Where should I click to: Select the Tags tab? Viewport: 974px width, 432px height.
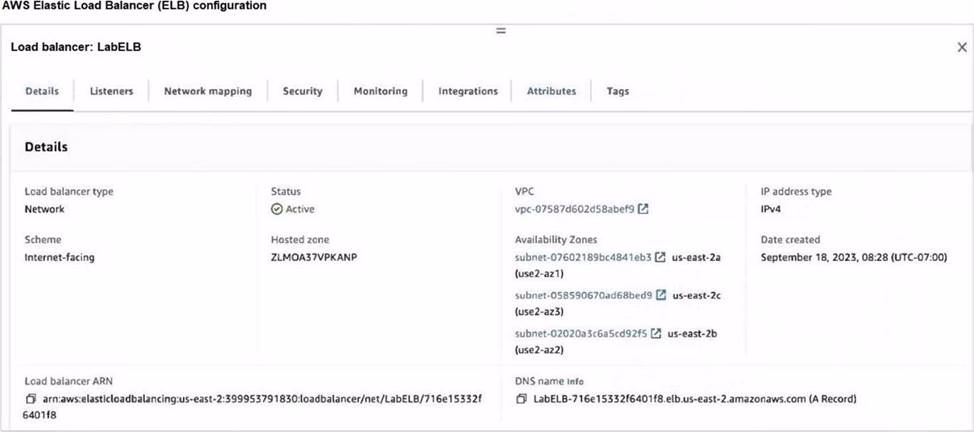618,91
